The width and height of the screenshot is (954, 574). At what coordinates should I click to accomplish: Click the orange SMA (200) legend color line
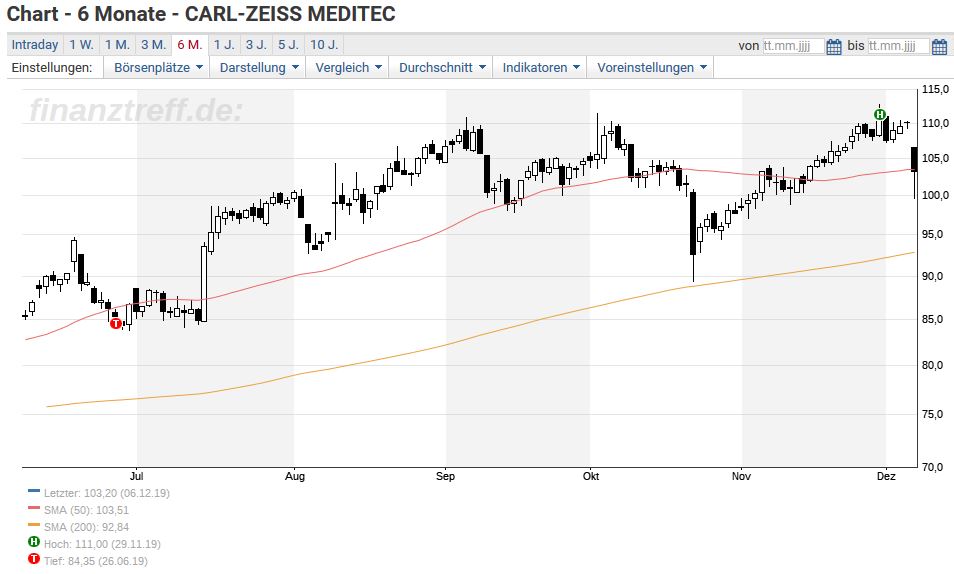click(34, 525)
